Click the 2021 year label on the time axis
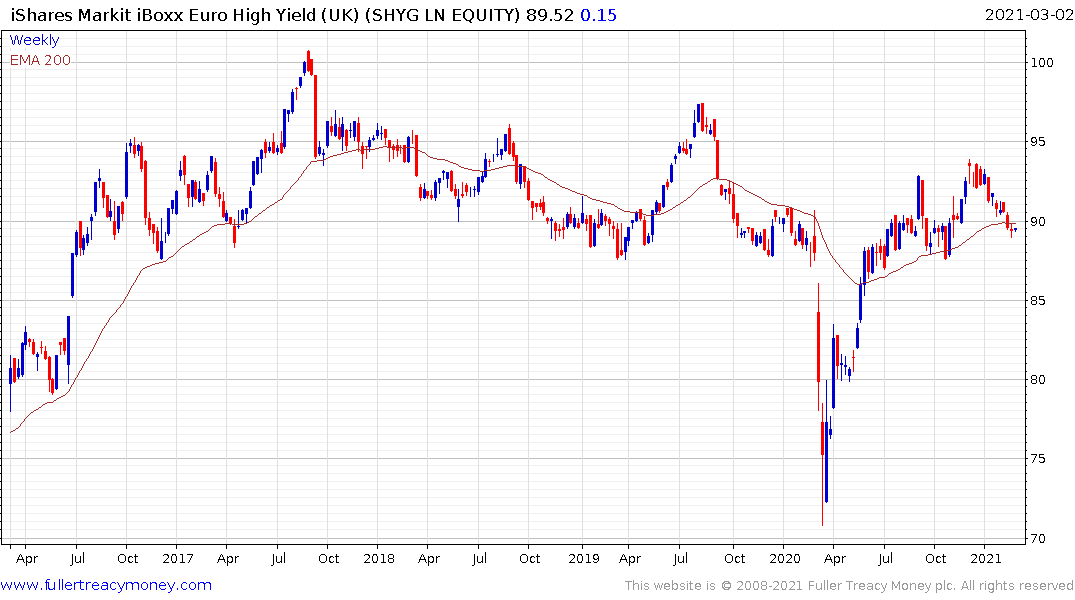The width and height of the screenshot is (1075, 600). [986, 558]
